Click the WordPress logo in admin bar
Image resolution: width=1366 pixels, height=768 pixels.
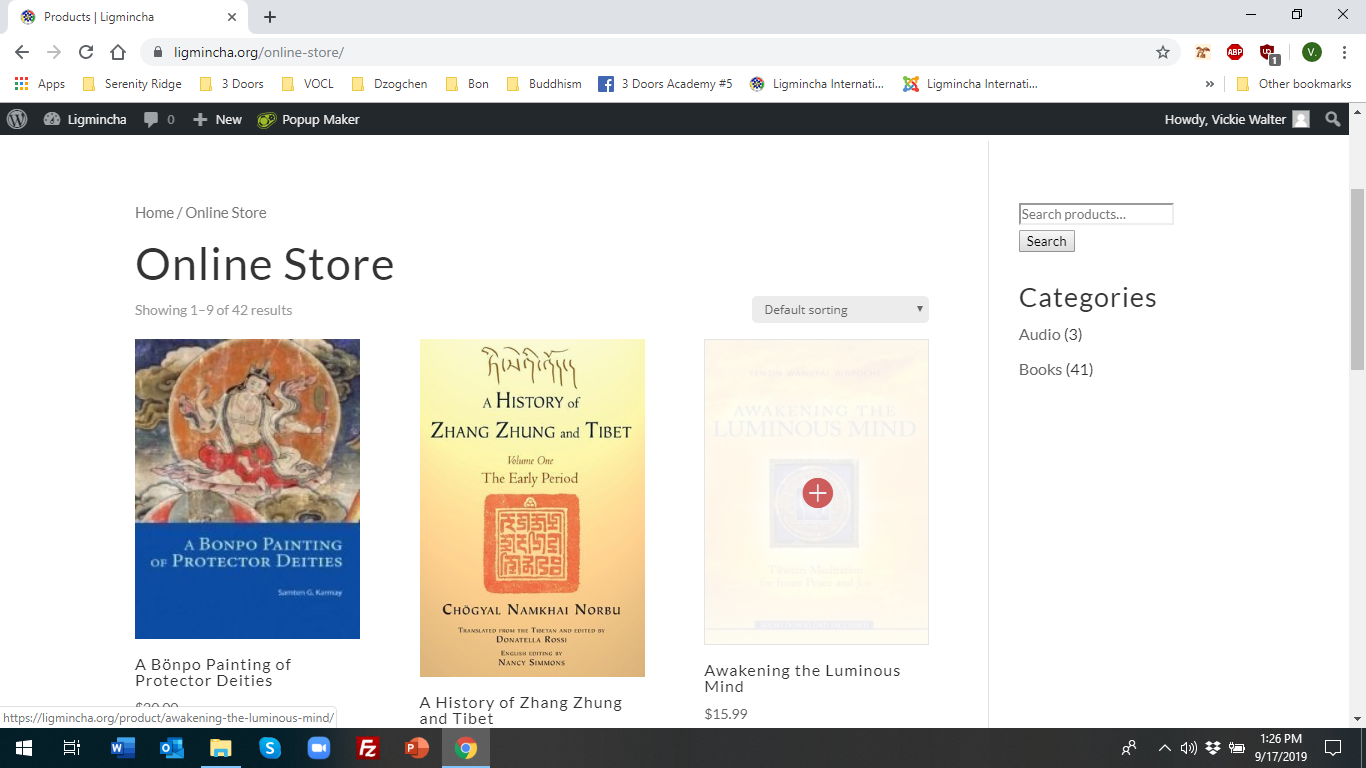click(x=17, y=119)
